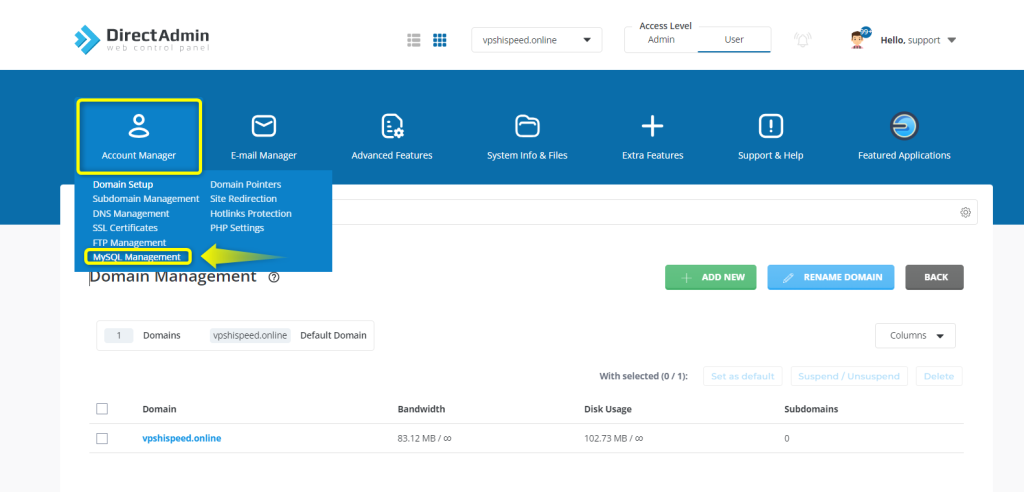This screenshot has height=492, width=1024.
Task: Sort by Domain column header
Action: (x=159, y=409)
